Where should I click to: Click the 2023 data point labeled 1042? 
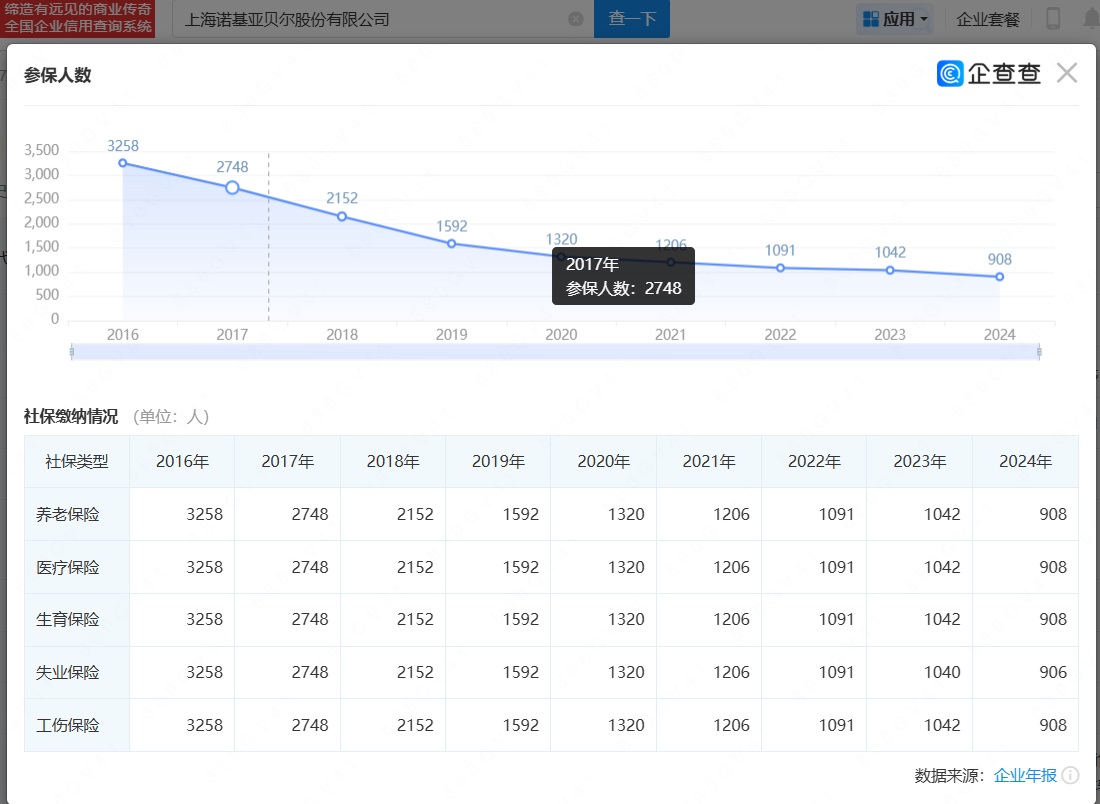tap(890, 270)
